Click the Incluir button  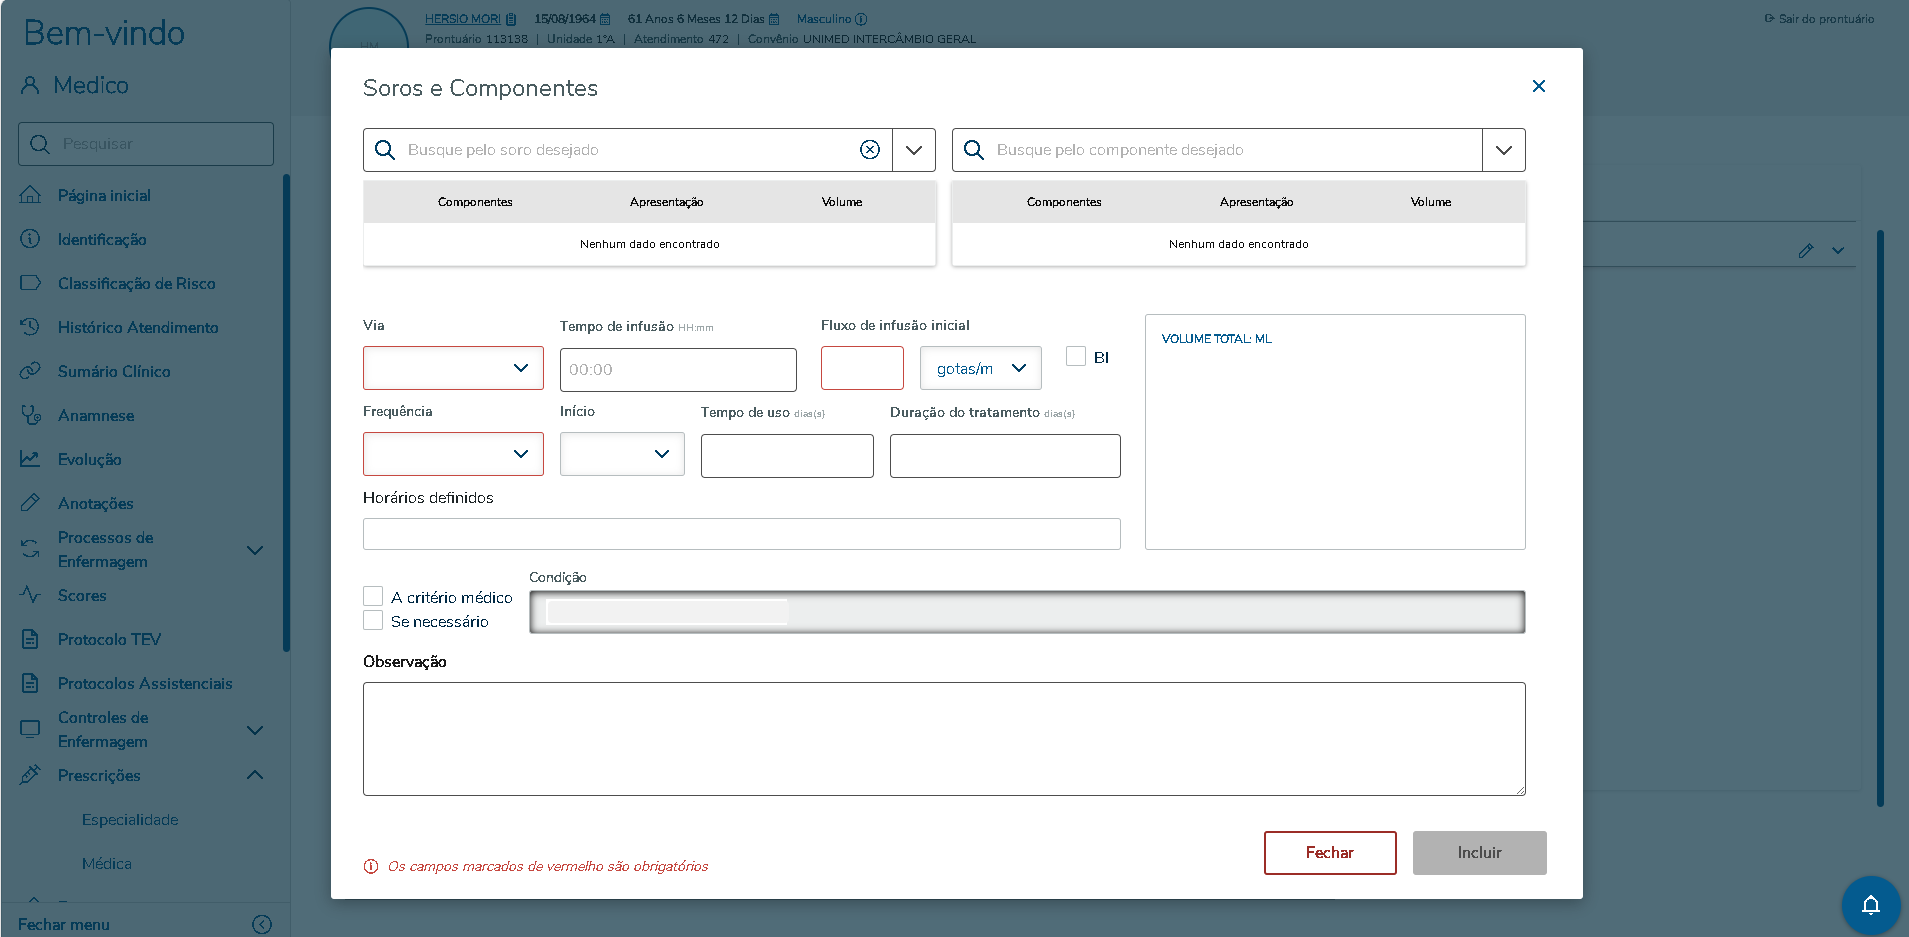point(1479,852)
